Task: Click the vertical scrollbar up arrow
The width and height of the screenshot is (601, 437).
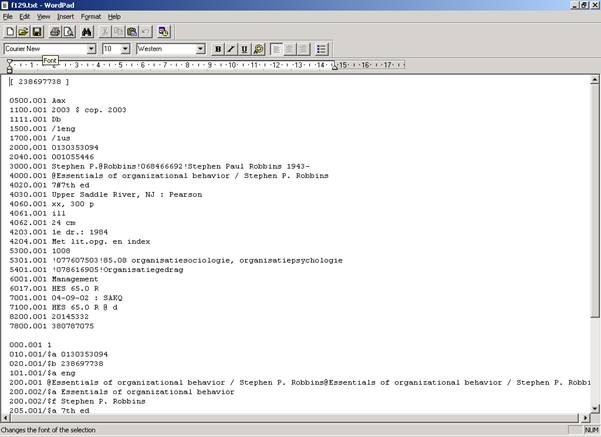Action: click(594, 80)
